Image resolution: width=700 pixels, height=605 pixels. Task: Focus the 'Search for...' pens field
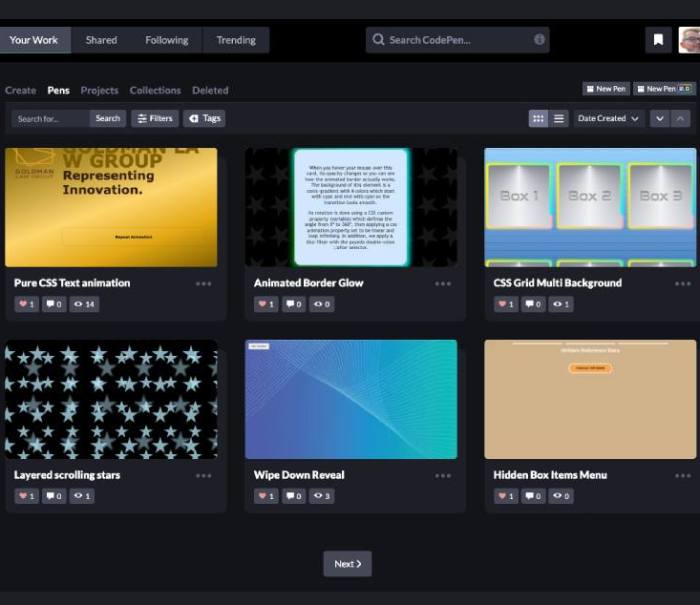click(x=50, y=118)
